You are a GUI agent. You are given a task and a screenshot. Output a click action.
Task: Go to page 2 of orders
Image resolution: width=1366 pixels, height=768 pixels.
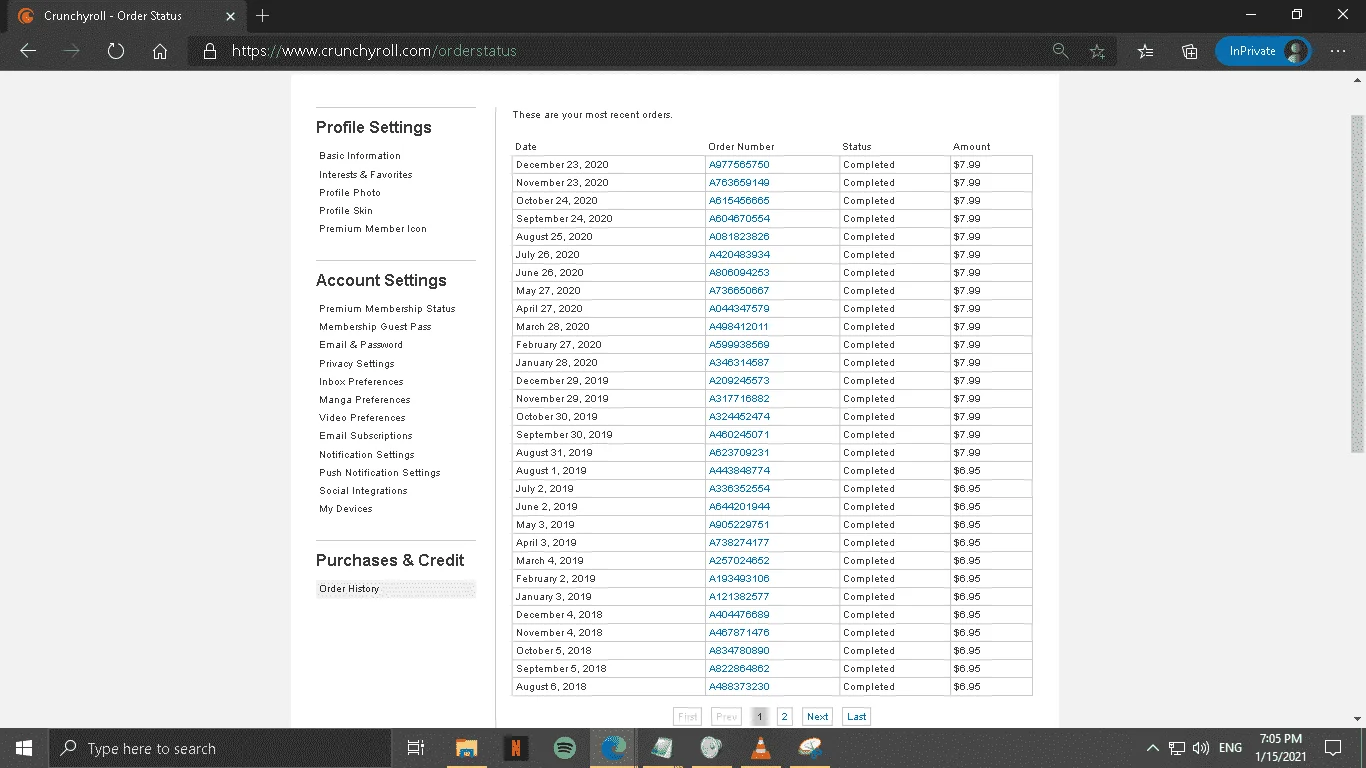[784, 716]
